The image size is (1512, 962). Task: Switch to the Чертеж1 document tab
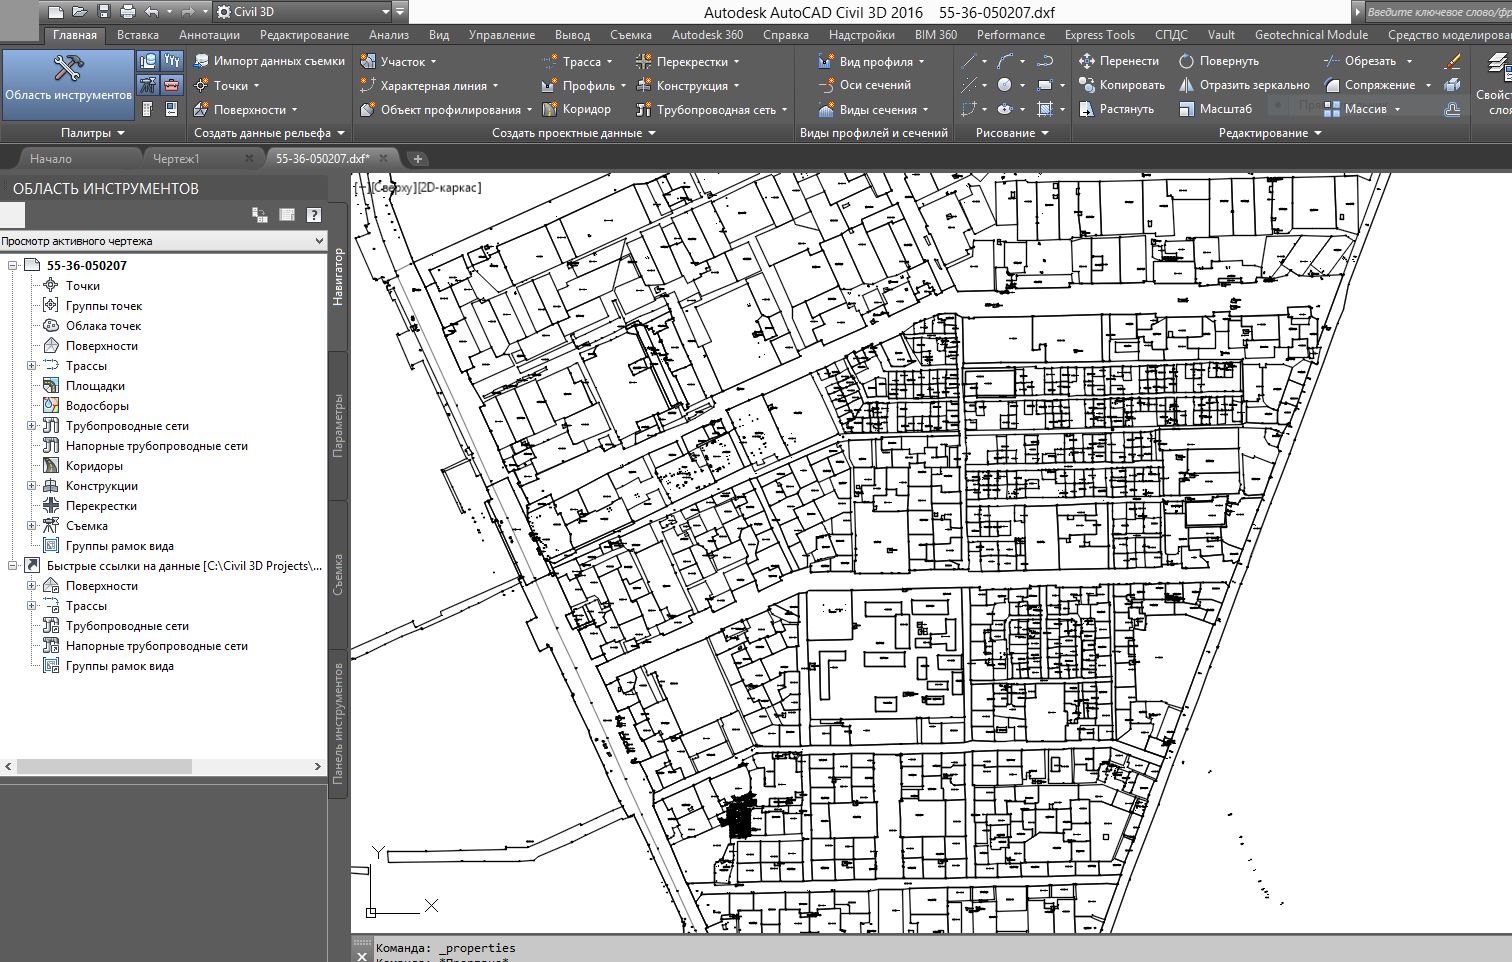pos(176,158)
